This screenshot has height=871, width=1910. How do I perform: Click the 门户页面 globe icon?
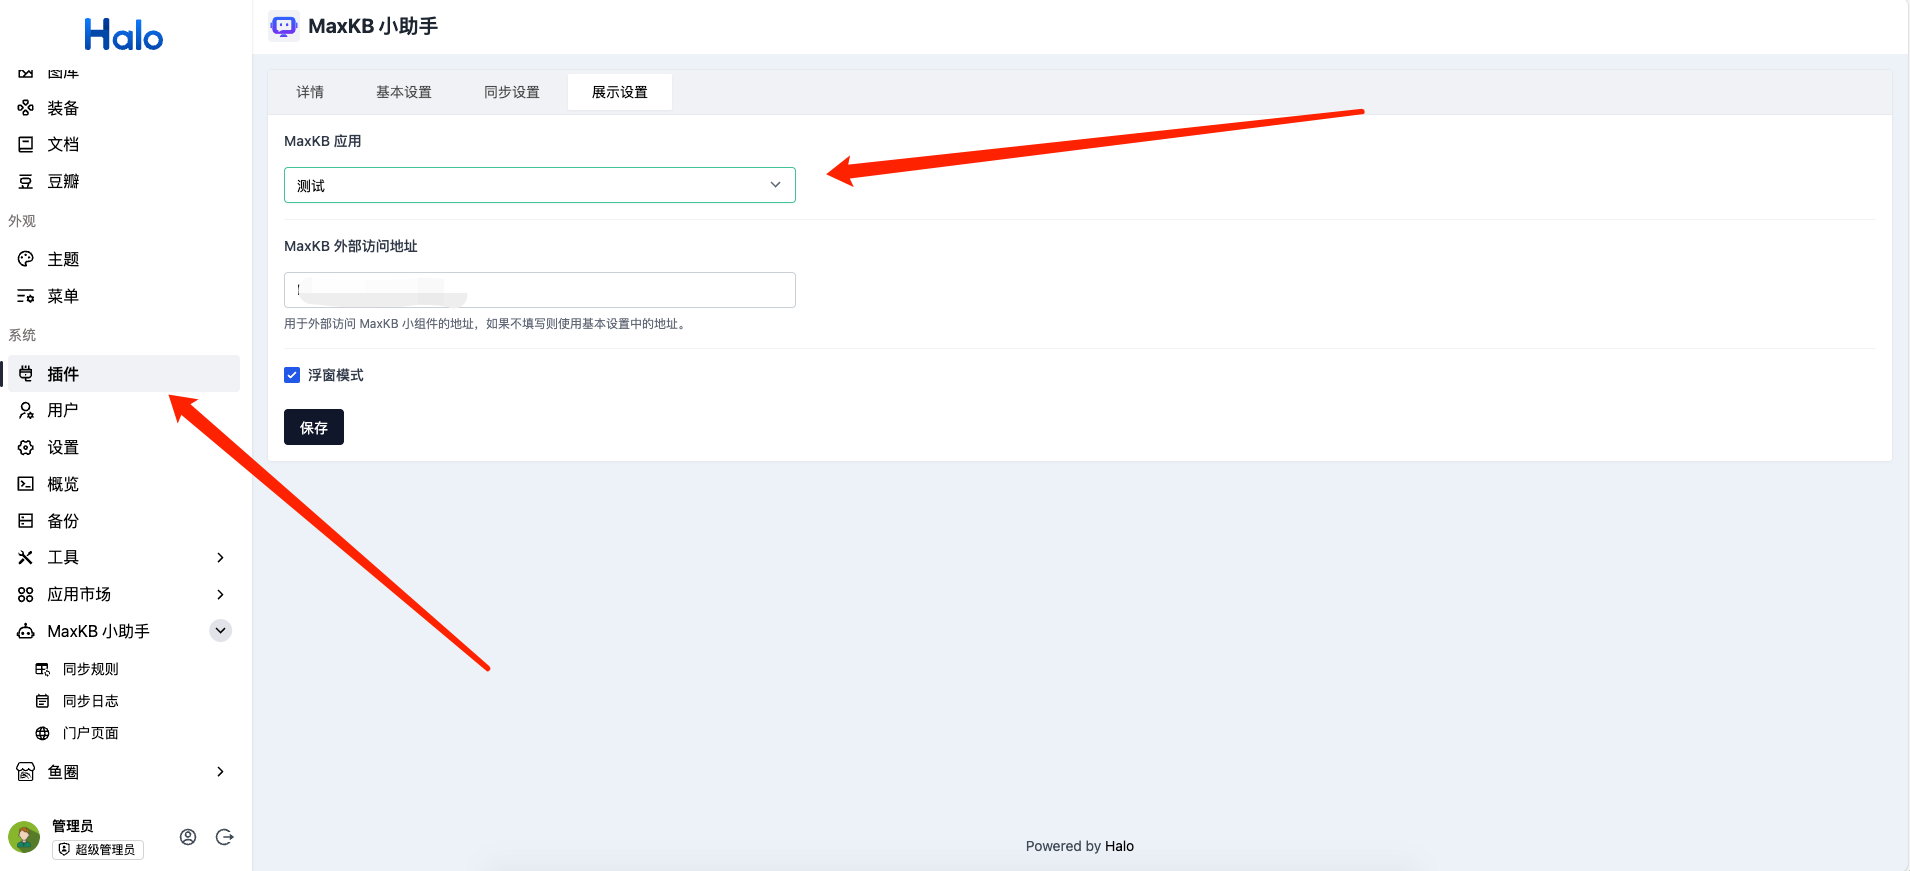tap(42, 733)
